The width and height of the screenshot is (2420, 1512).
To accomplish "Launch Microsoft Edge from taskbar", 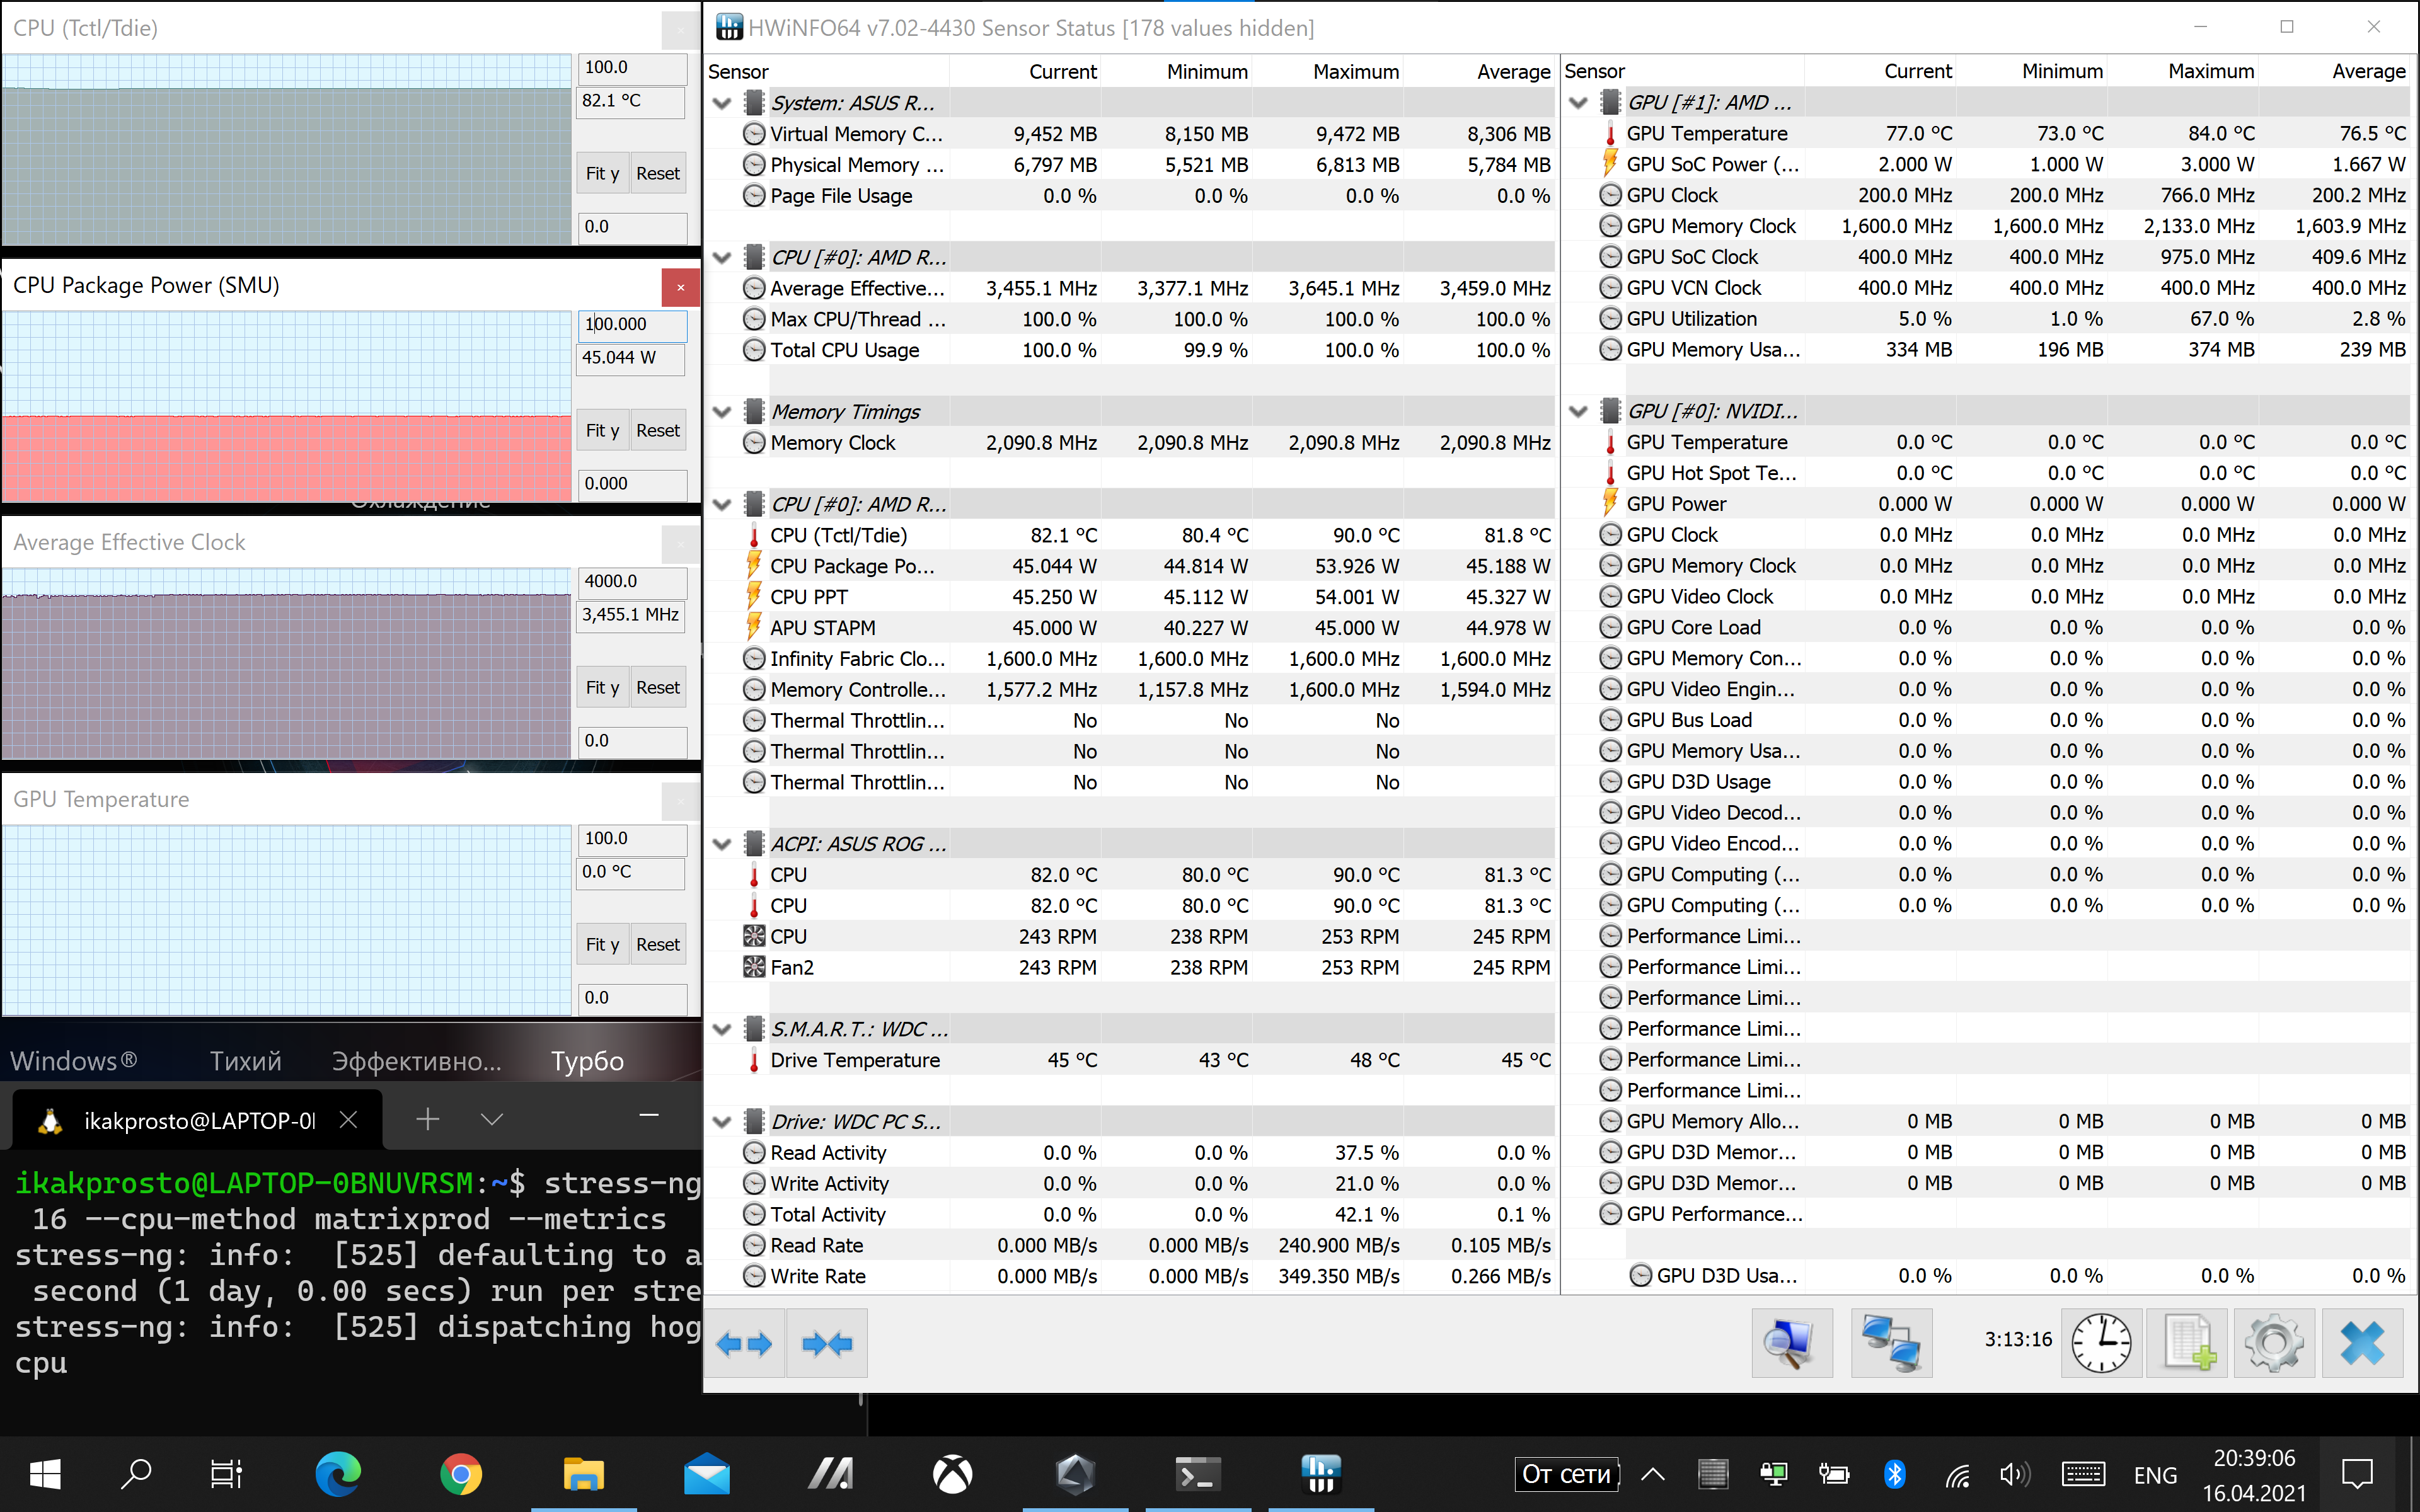I will (x=338, y=1473).
